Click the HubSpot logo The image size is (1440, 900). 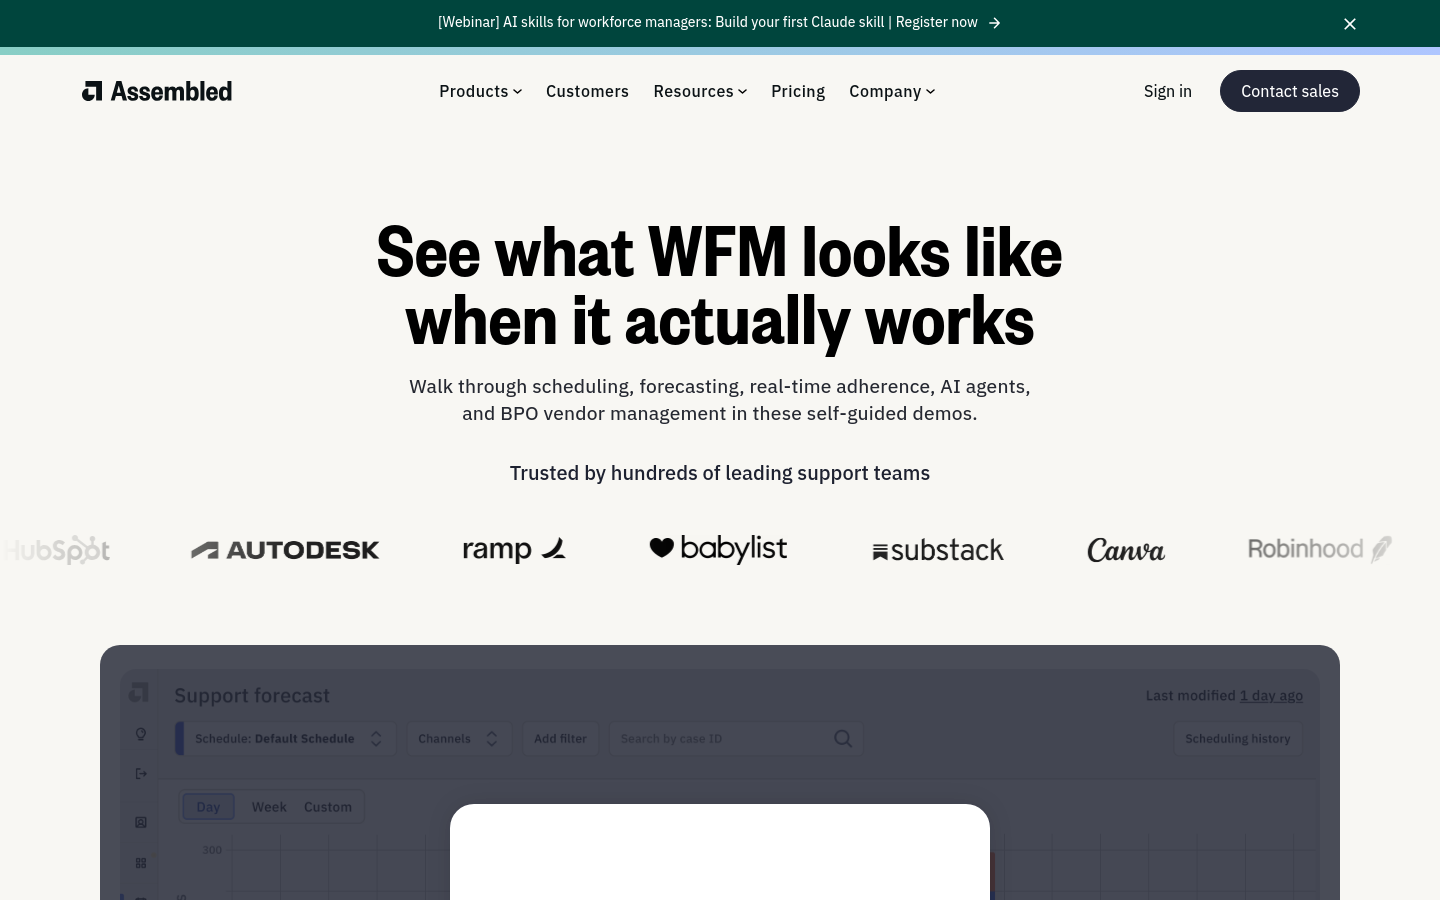coord(57,549)
